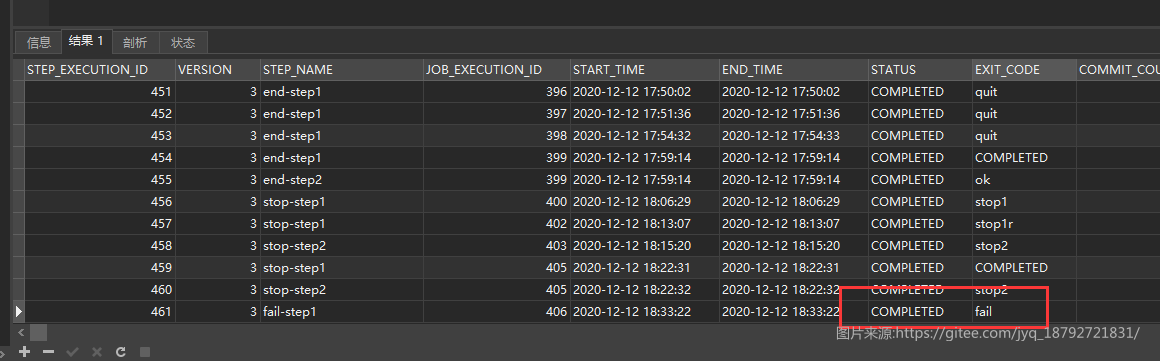Click the EXIT_CODE column header
Image resolution: width=1160 pixels, height=361 pixels.
[x=1025, y=70]
